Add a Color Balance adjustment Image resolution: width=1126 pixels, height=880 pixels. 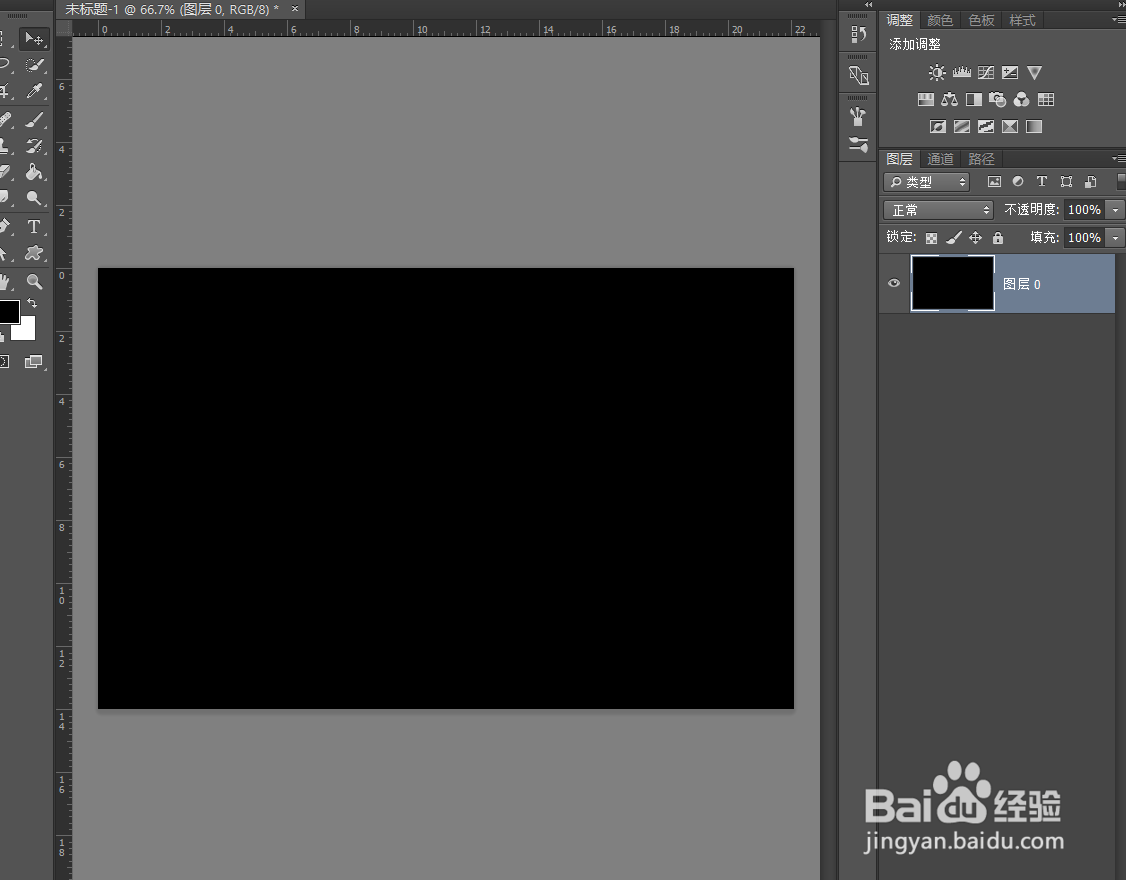949,99
